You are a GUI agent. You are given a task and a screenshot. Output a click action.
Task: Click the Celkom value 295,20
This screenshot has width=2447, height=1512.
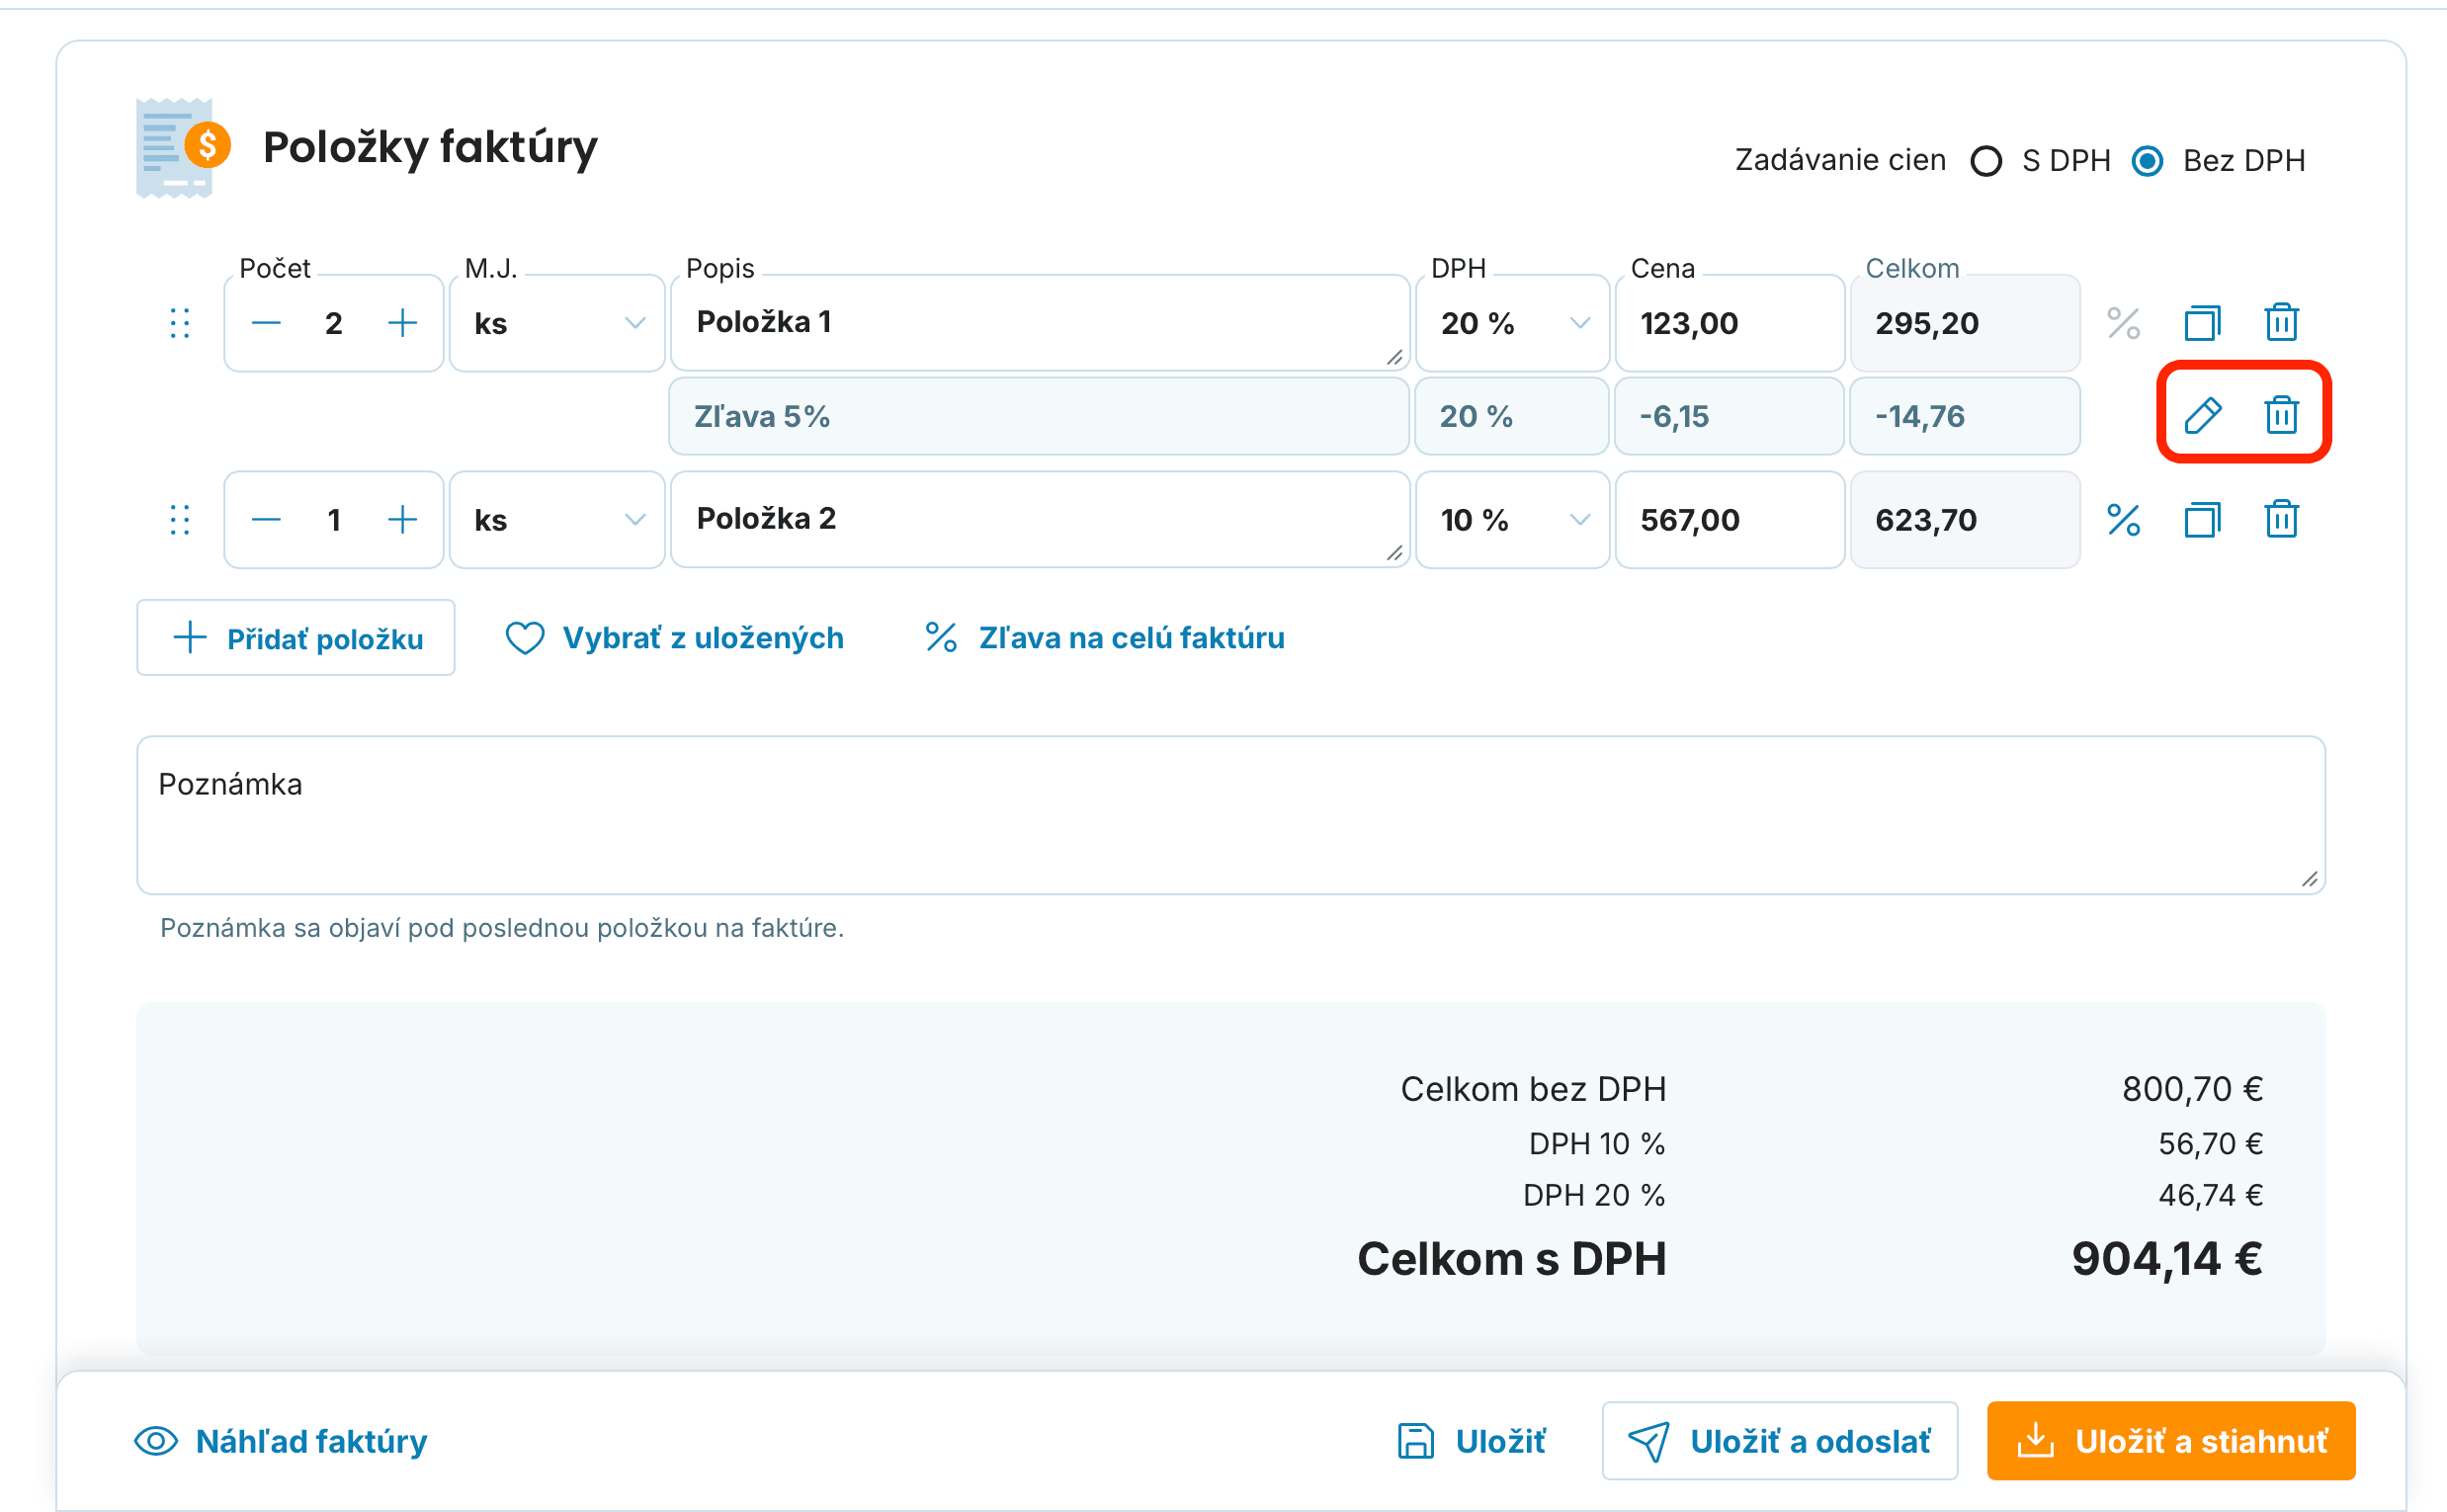coord(1927,323)
